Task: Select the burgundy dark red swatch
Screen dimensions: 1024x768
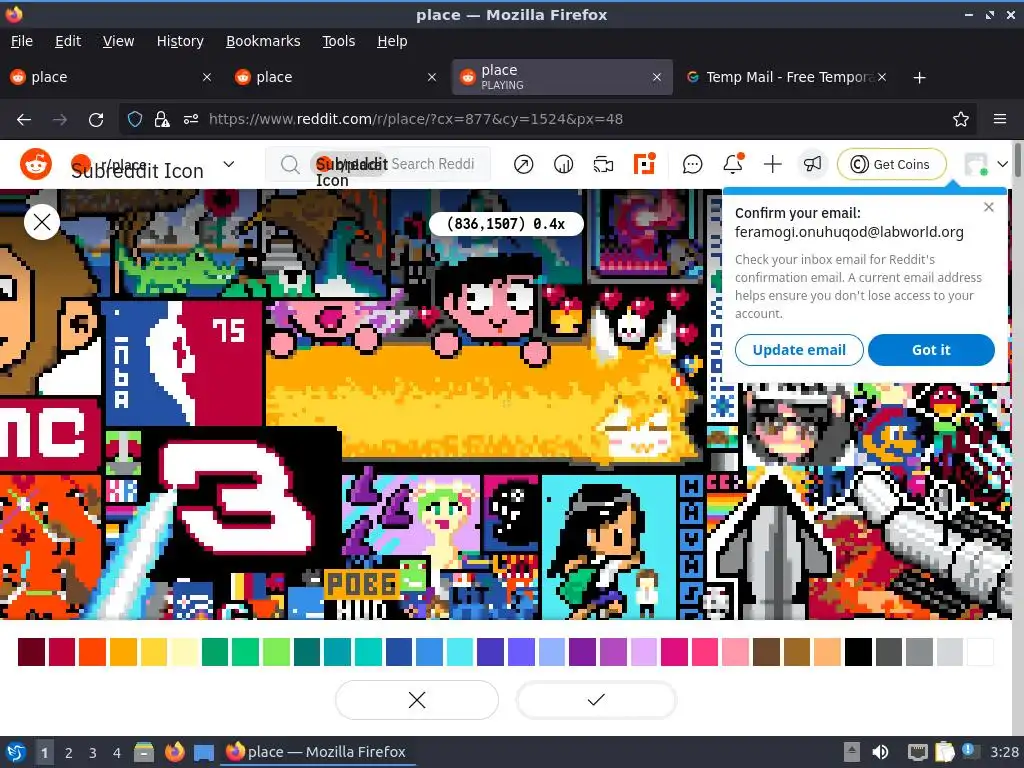Action: (x=31, y=652)
